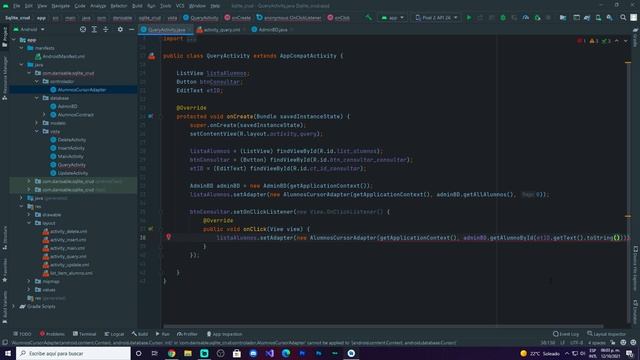Click the green Run app button
The image size is (640, 360).
[469, 18]
